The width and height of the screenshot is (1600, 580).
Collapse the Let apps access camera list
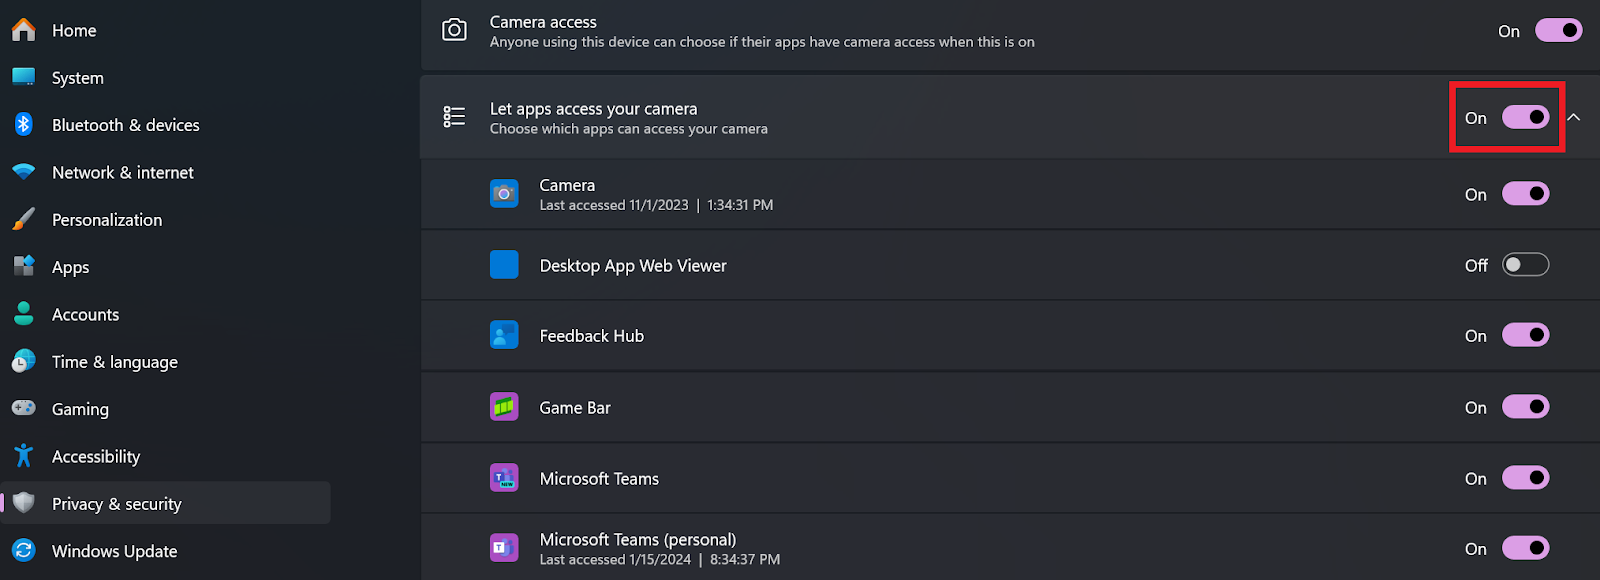[1574, 117]
